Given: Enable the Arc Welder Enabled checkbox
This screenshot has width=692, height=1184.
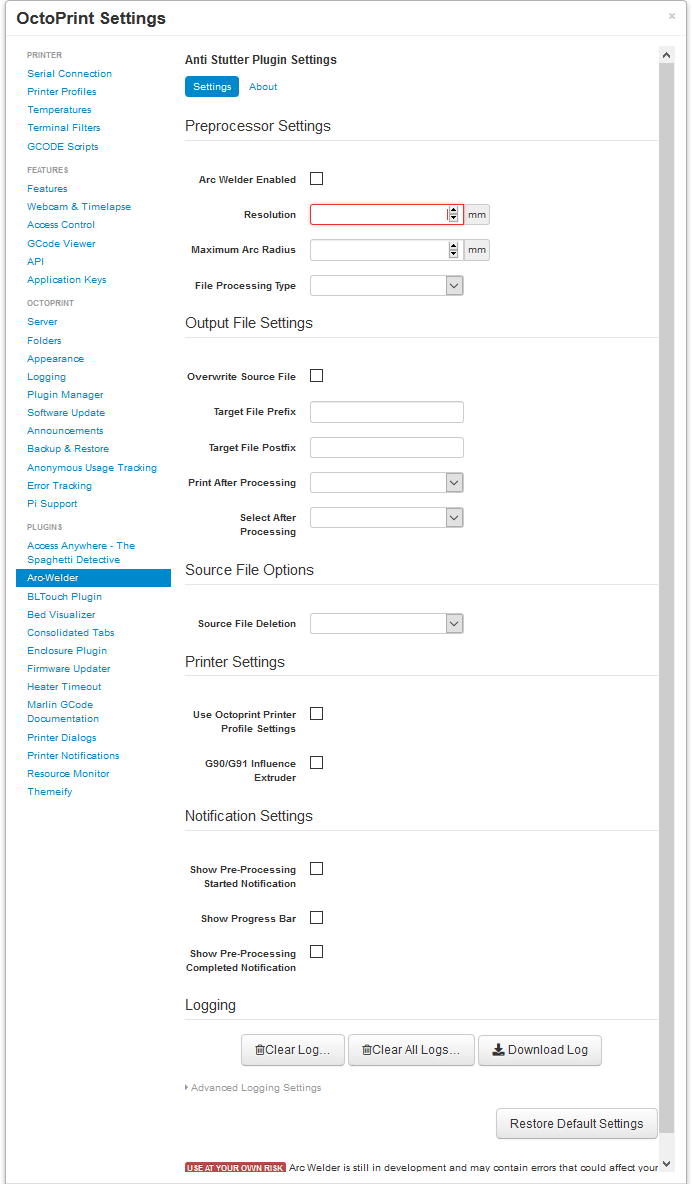Looking at the screenshot, I should [317, 179].
